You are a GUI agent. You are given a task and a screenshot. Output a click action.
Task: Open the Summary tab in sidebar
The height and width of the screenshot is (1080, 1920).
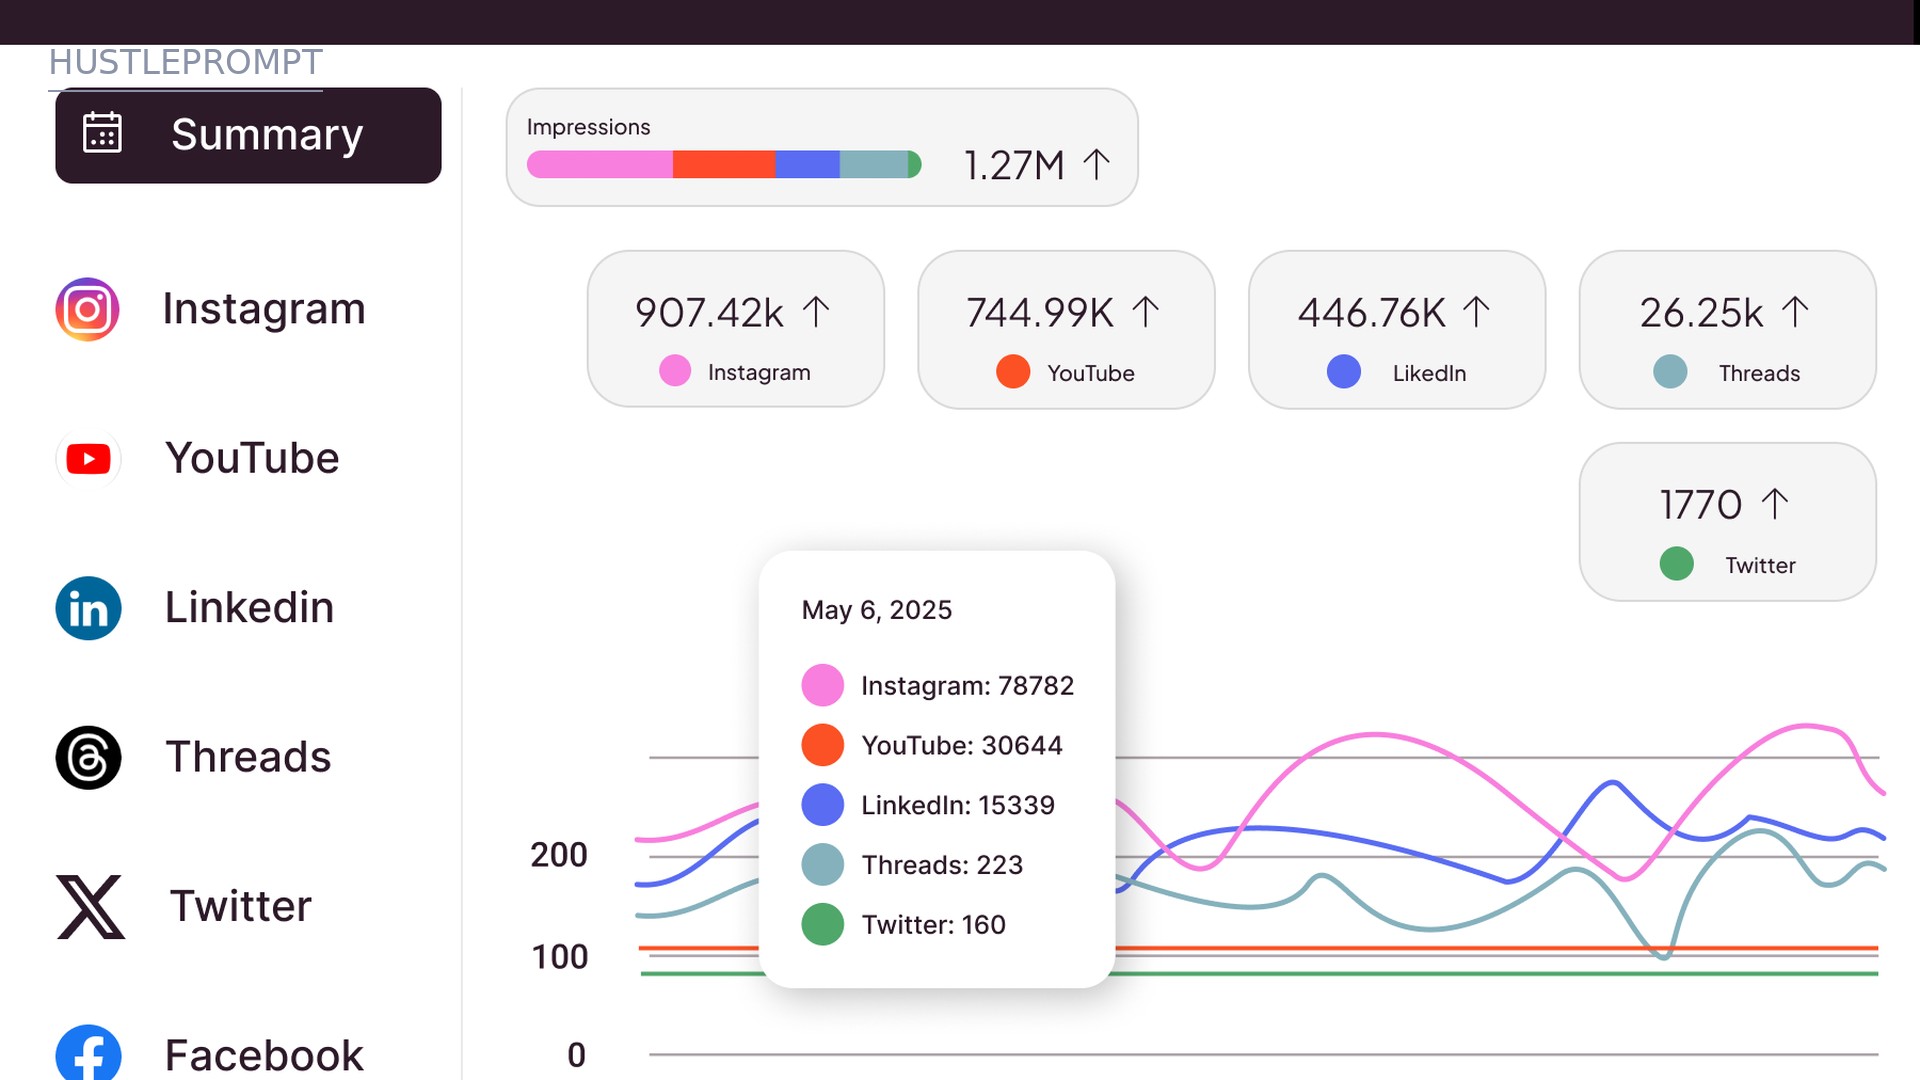click(x=248, y=135)
